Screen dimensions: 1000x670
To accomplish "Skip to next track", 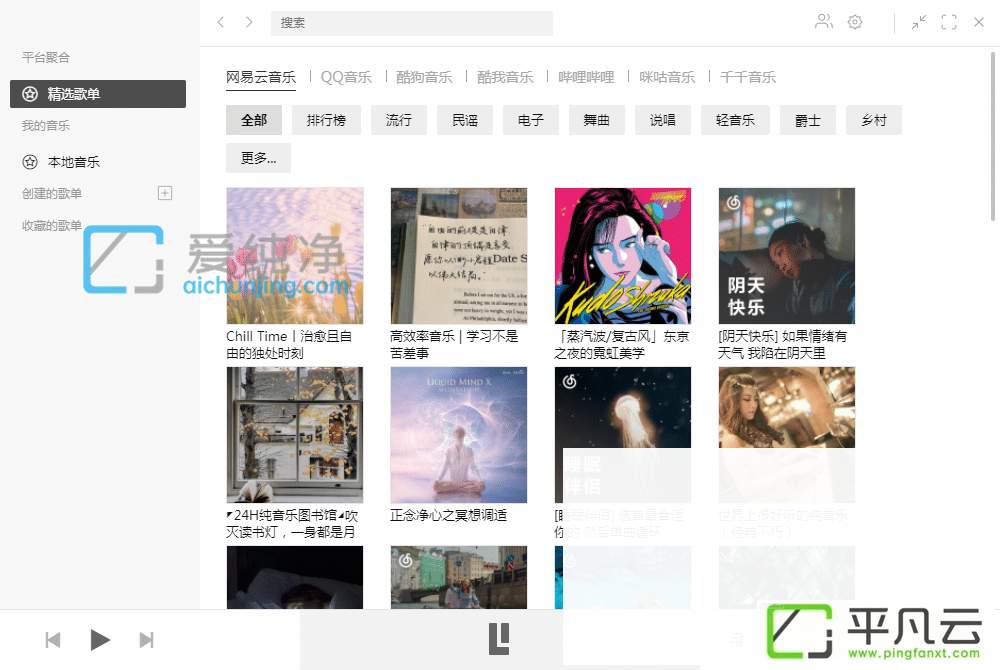I will pos(147,639).
